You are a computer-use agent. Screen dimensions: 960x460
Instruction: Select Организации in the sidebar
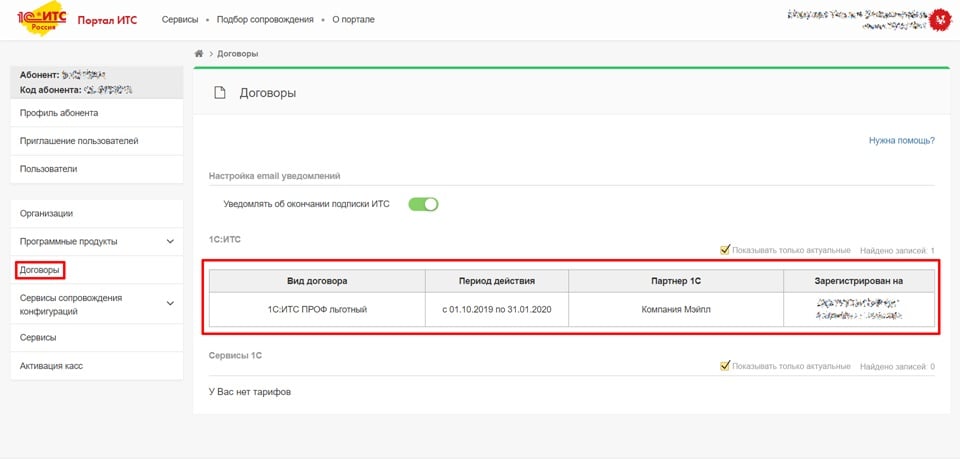[x=46, y=213]
